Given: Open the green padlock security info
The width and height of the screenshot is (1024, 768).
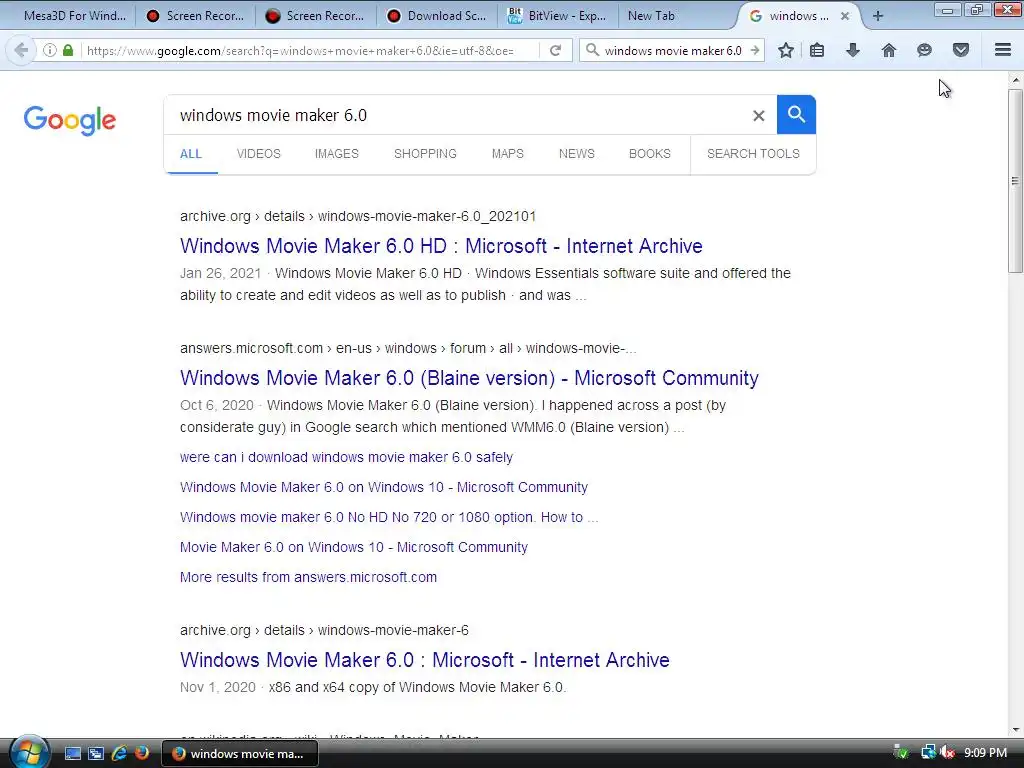Looking at the screenshot, I should pyautogui.click(x=68, y=50).
